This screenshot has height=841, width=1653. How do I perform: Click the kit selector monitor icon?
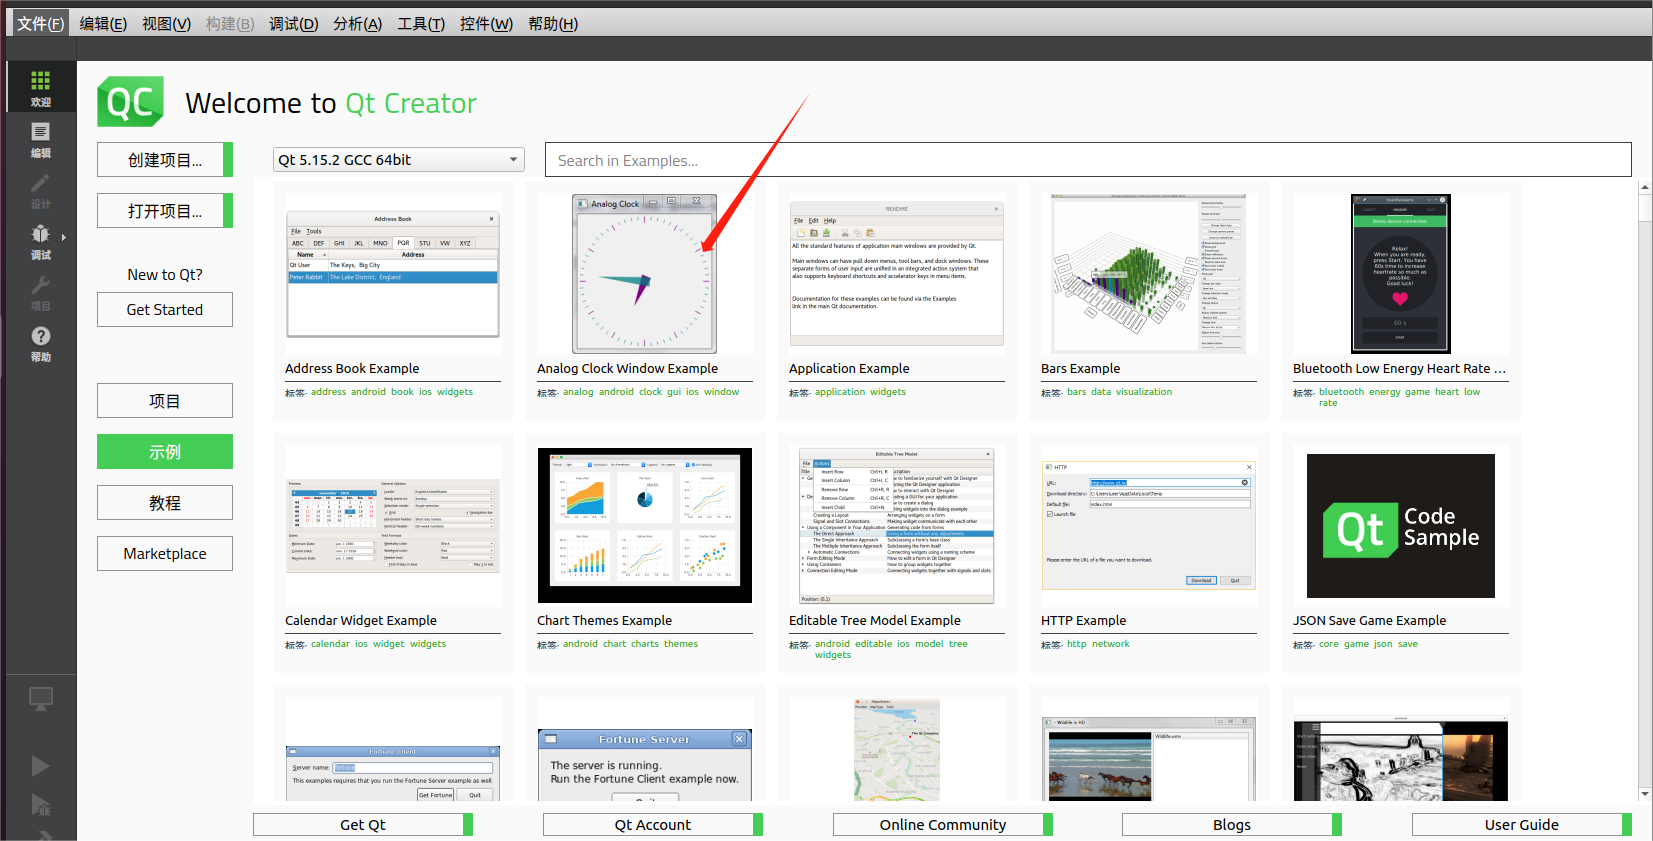(40, 698)
